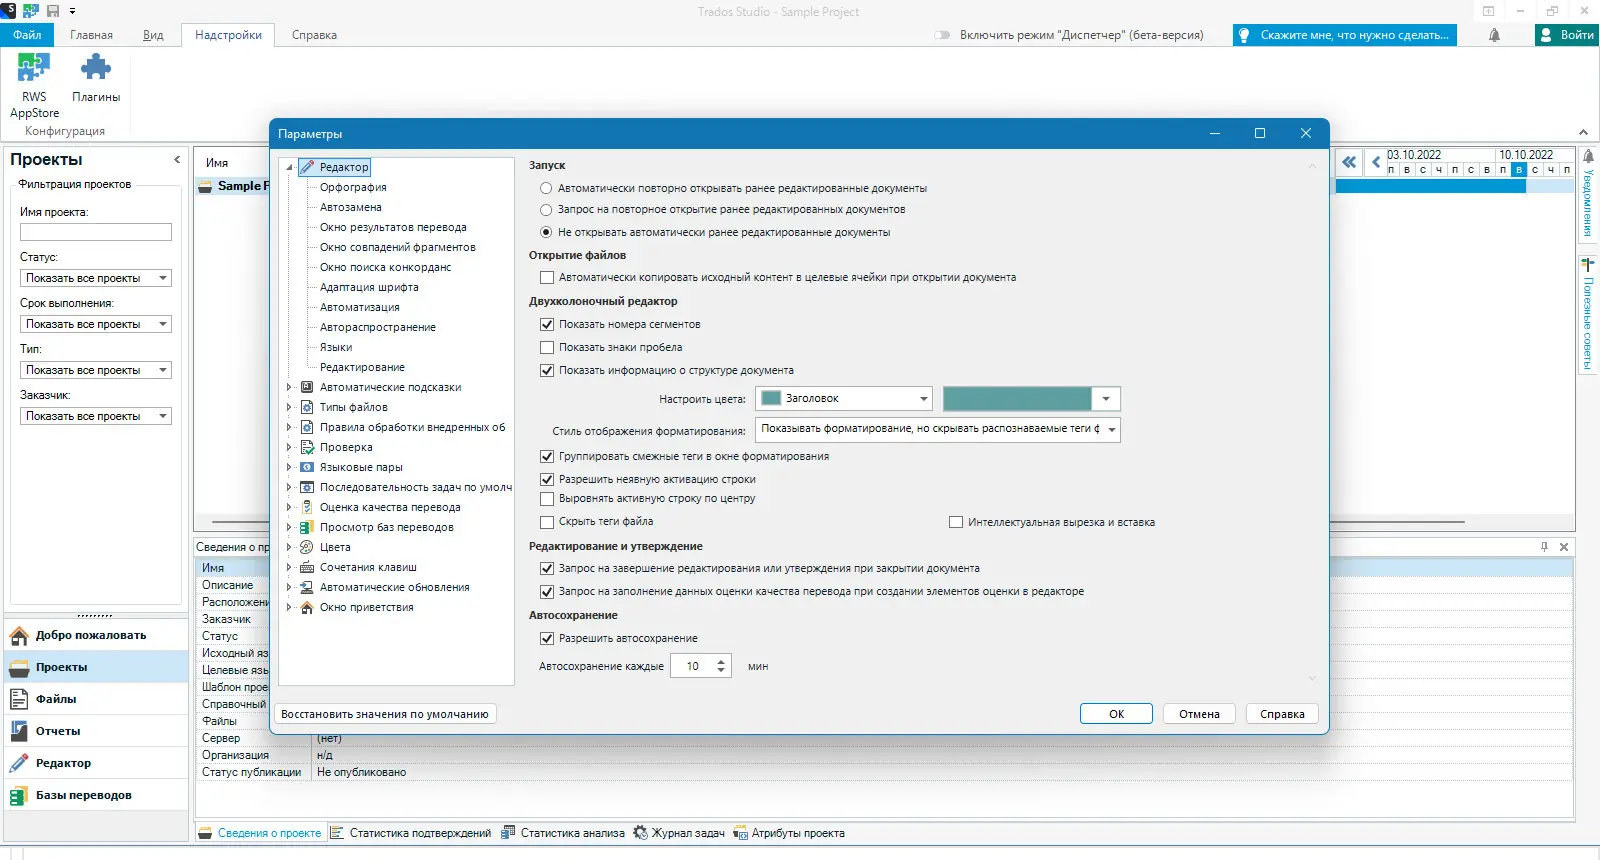This screenshot has height=860, width=1600.
Task: Toggle "Скрыть теги файла" checkbox
Action: point(547,522)
